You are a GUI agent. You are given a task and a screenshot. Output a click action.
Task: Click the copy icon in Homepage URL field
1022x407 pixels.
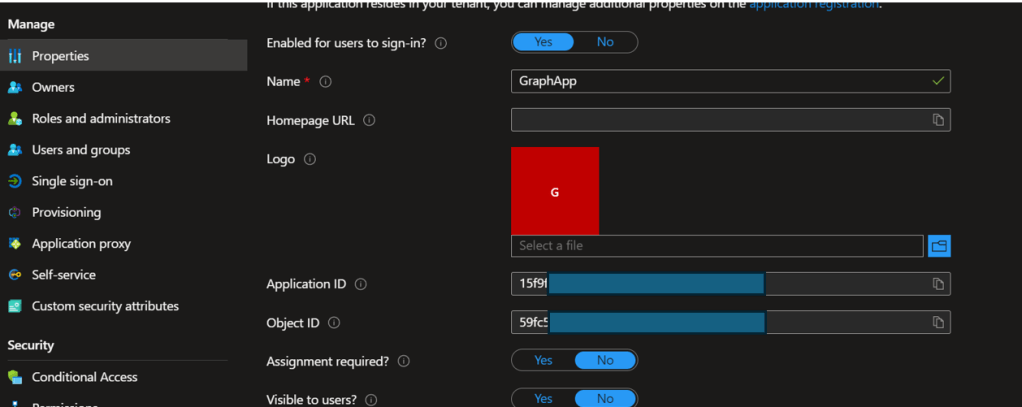pos(938,120)
